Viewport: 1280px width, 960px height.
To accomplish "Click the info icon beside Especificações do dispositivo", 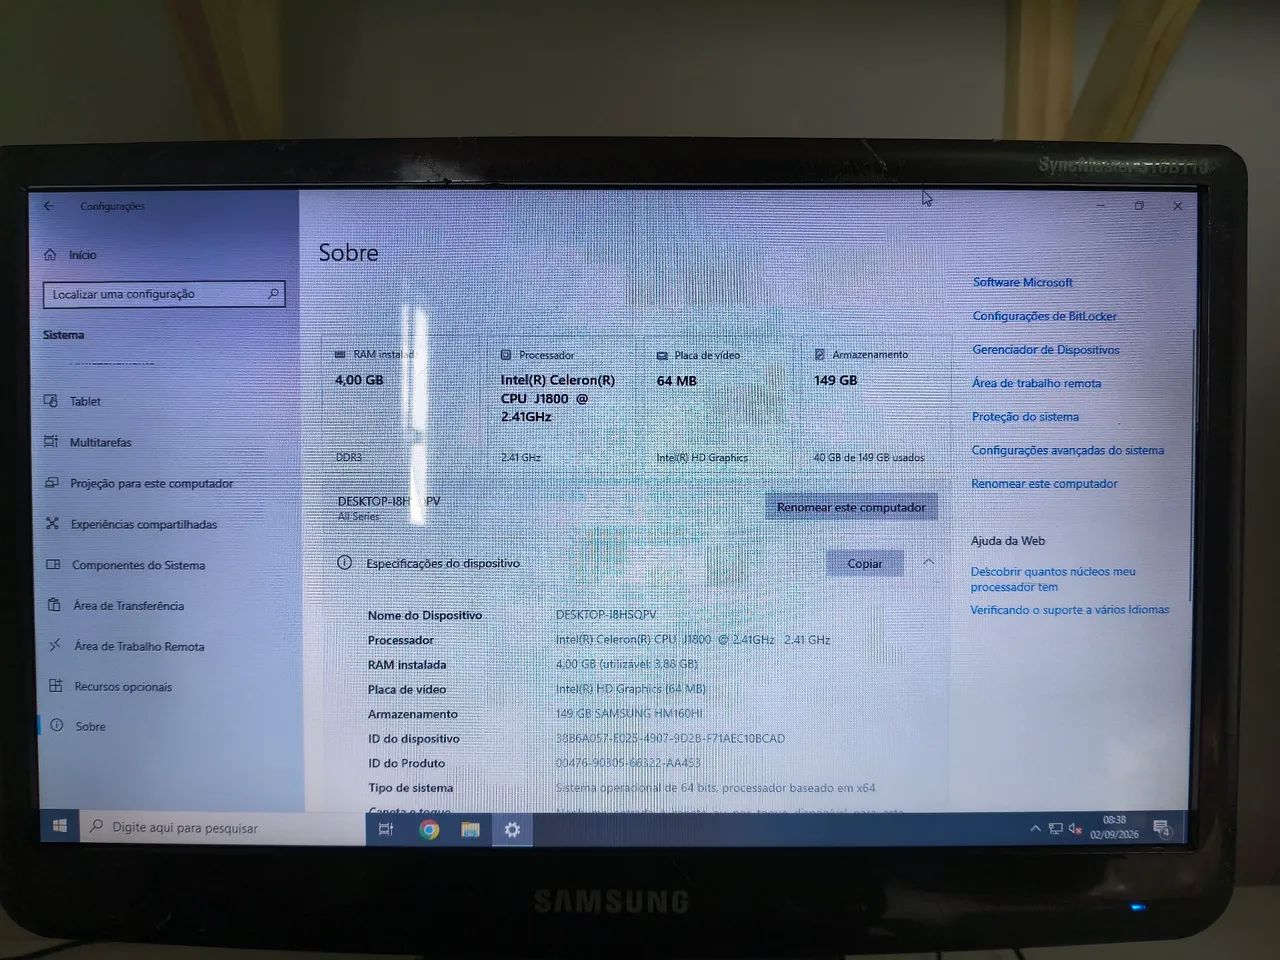I will (345, 563).
